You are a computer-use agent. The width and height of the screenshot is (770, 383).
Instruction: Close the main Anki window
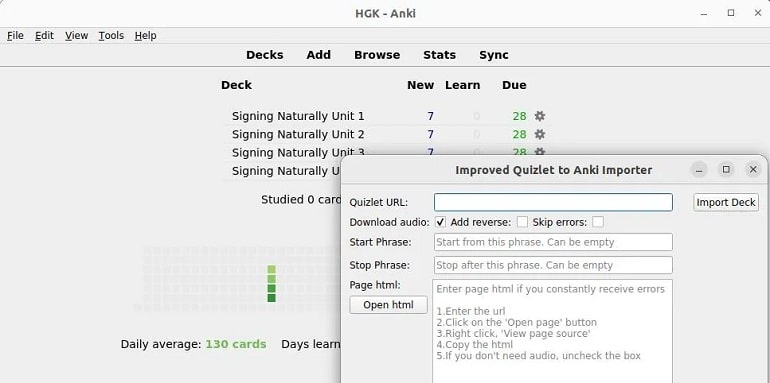pyautogui.click(x=758, y=13)
